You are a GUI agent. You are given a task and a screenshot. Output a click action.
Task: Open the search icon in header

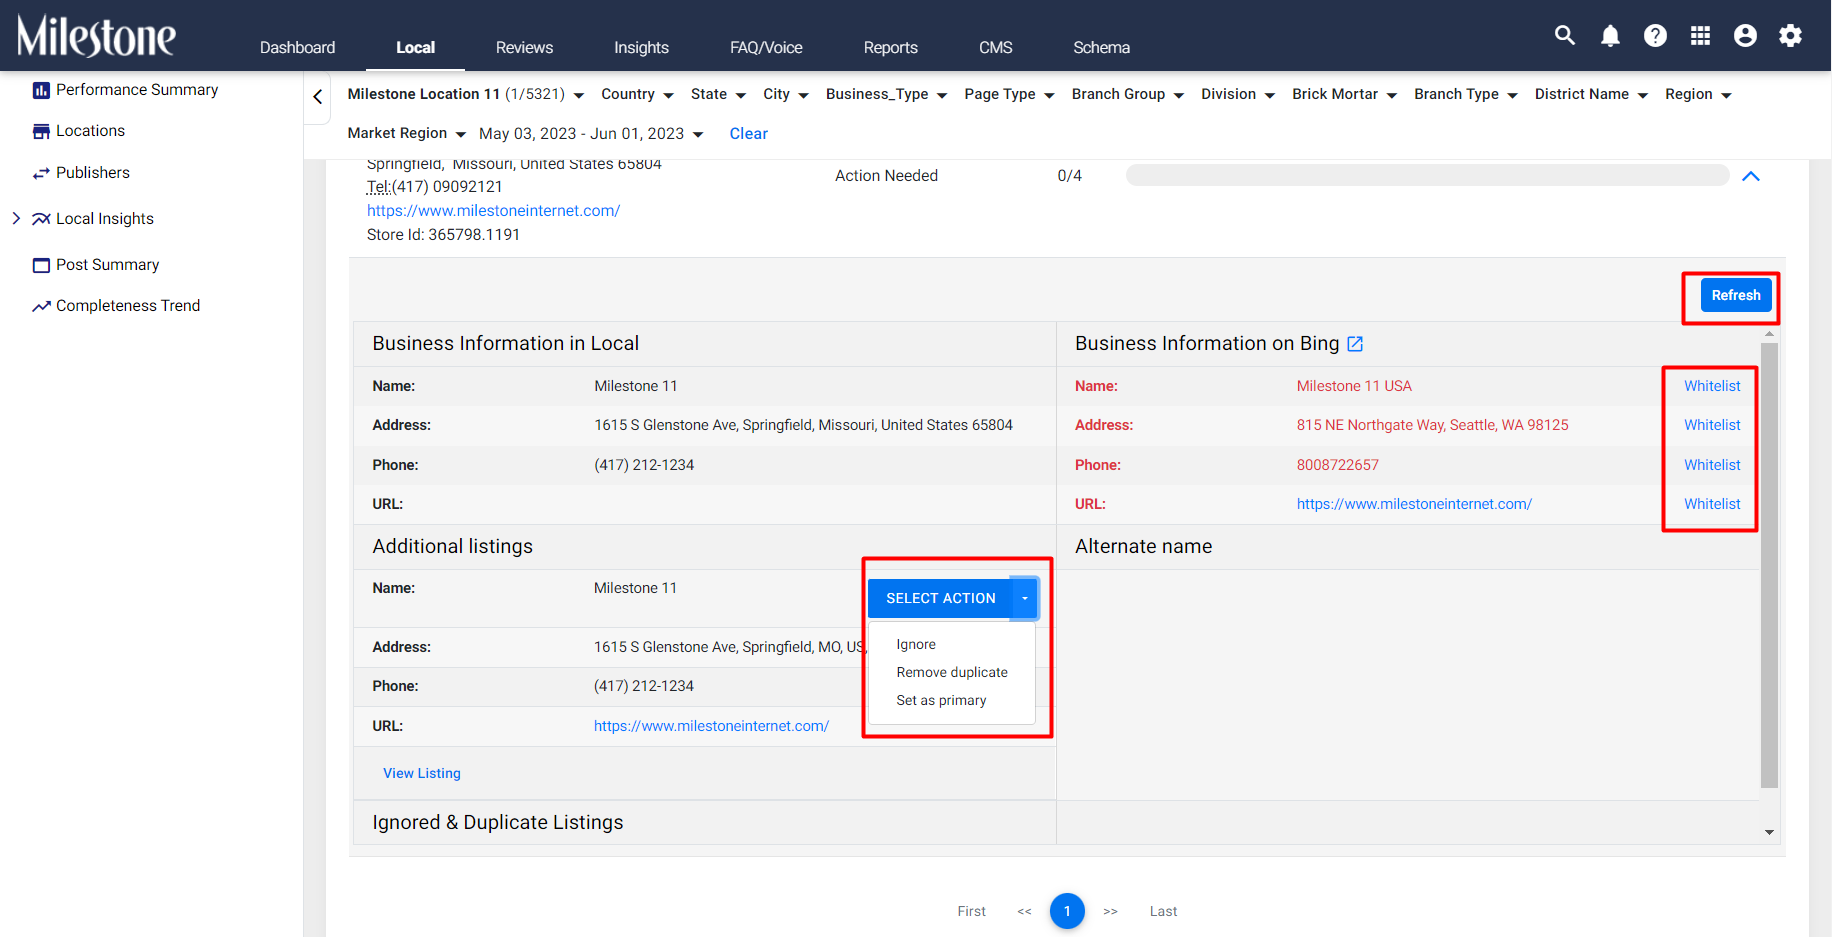pos(1565,36)
